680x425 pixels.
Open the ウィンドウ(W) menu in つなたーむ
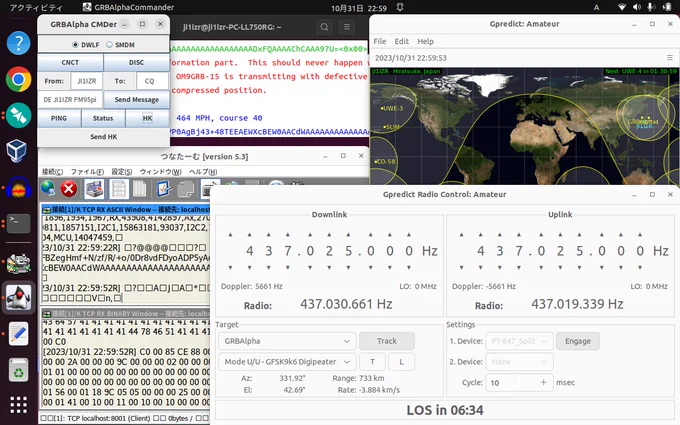pos(160,172)
